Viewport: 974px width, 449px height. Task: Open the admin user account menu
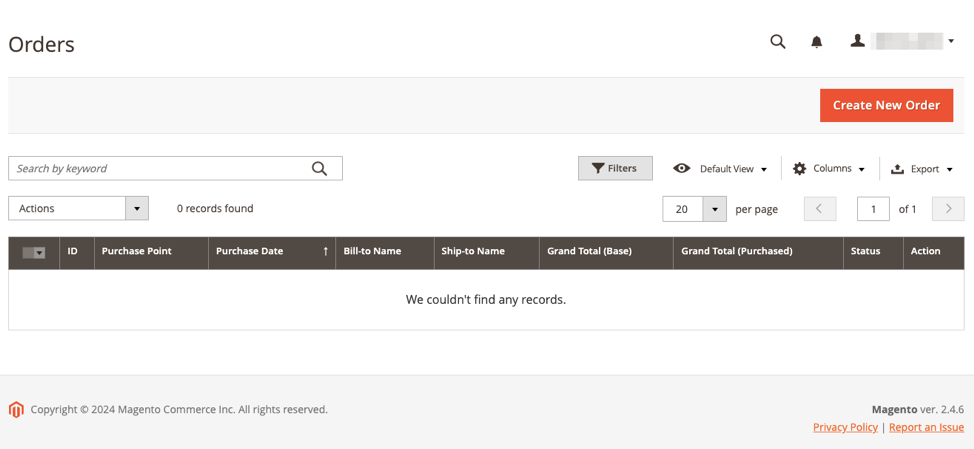pyautogui.click(x=903, y=41)
